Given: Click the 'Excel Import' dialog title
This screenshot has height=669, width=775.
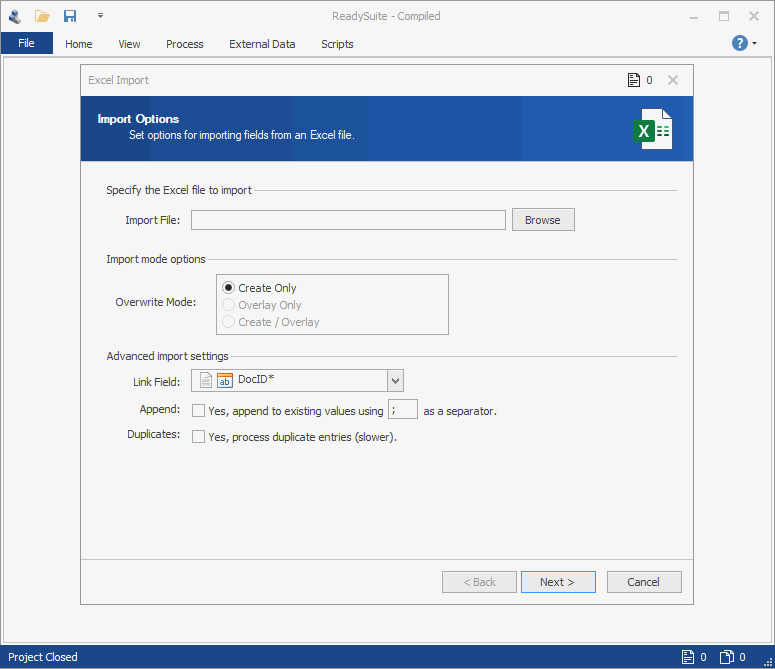Looking at the screenshot, I should (x=118, y=80).
